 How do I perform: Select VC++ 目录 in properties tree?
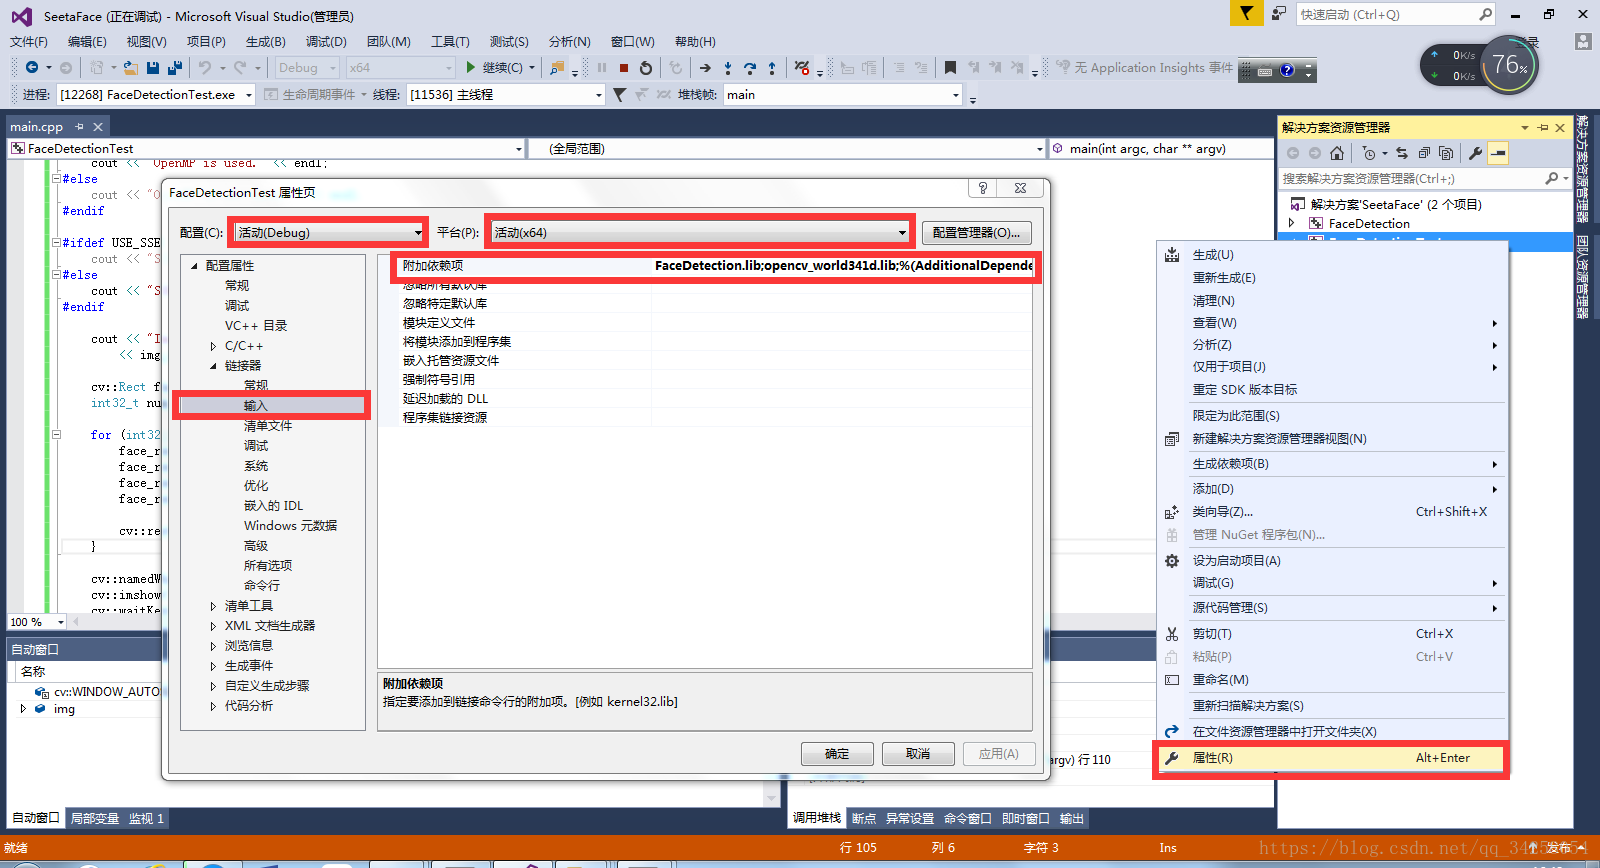pos(256,326)
